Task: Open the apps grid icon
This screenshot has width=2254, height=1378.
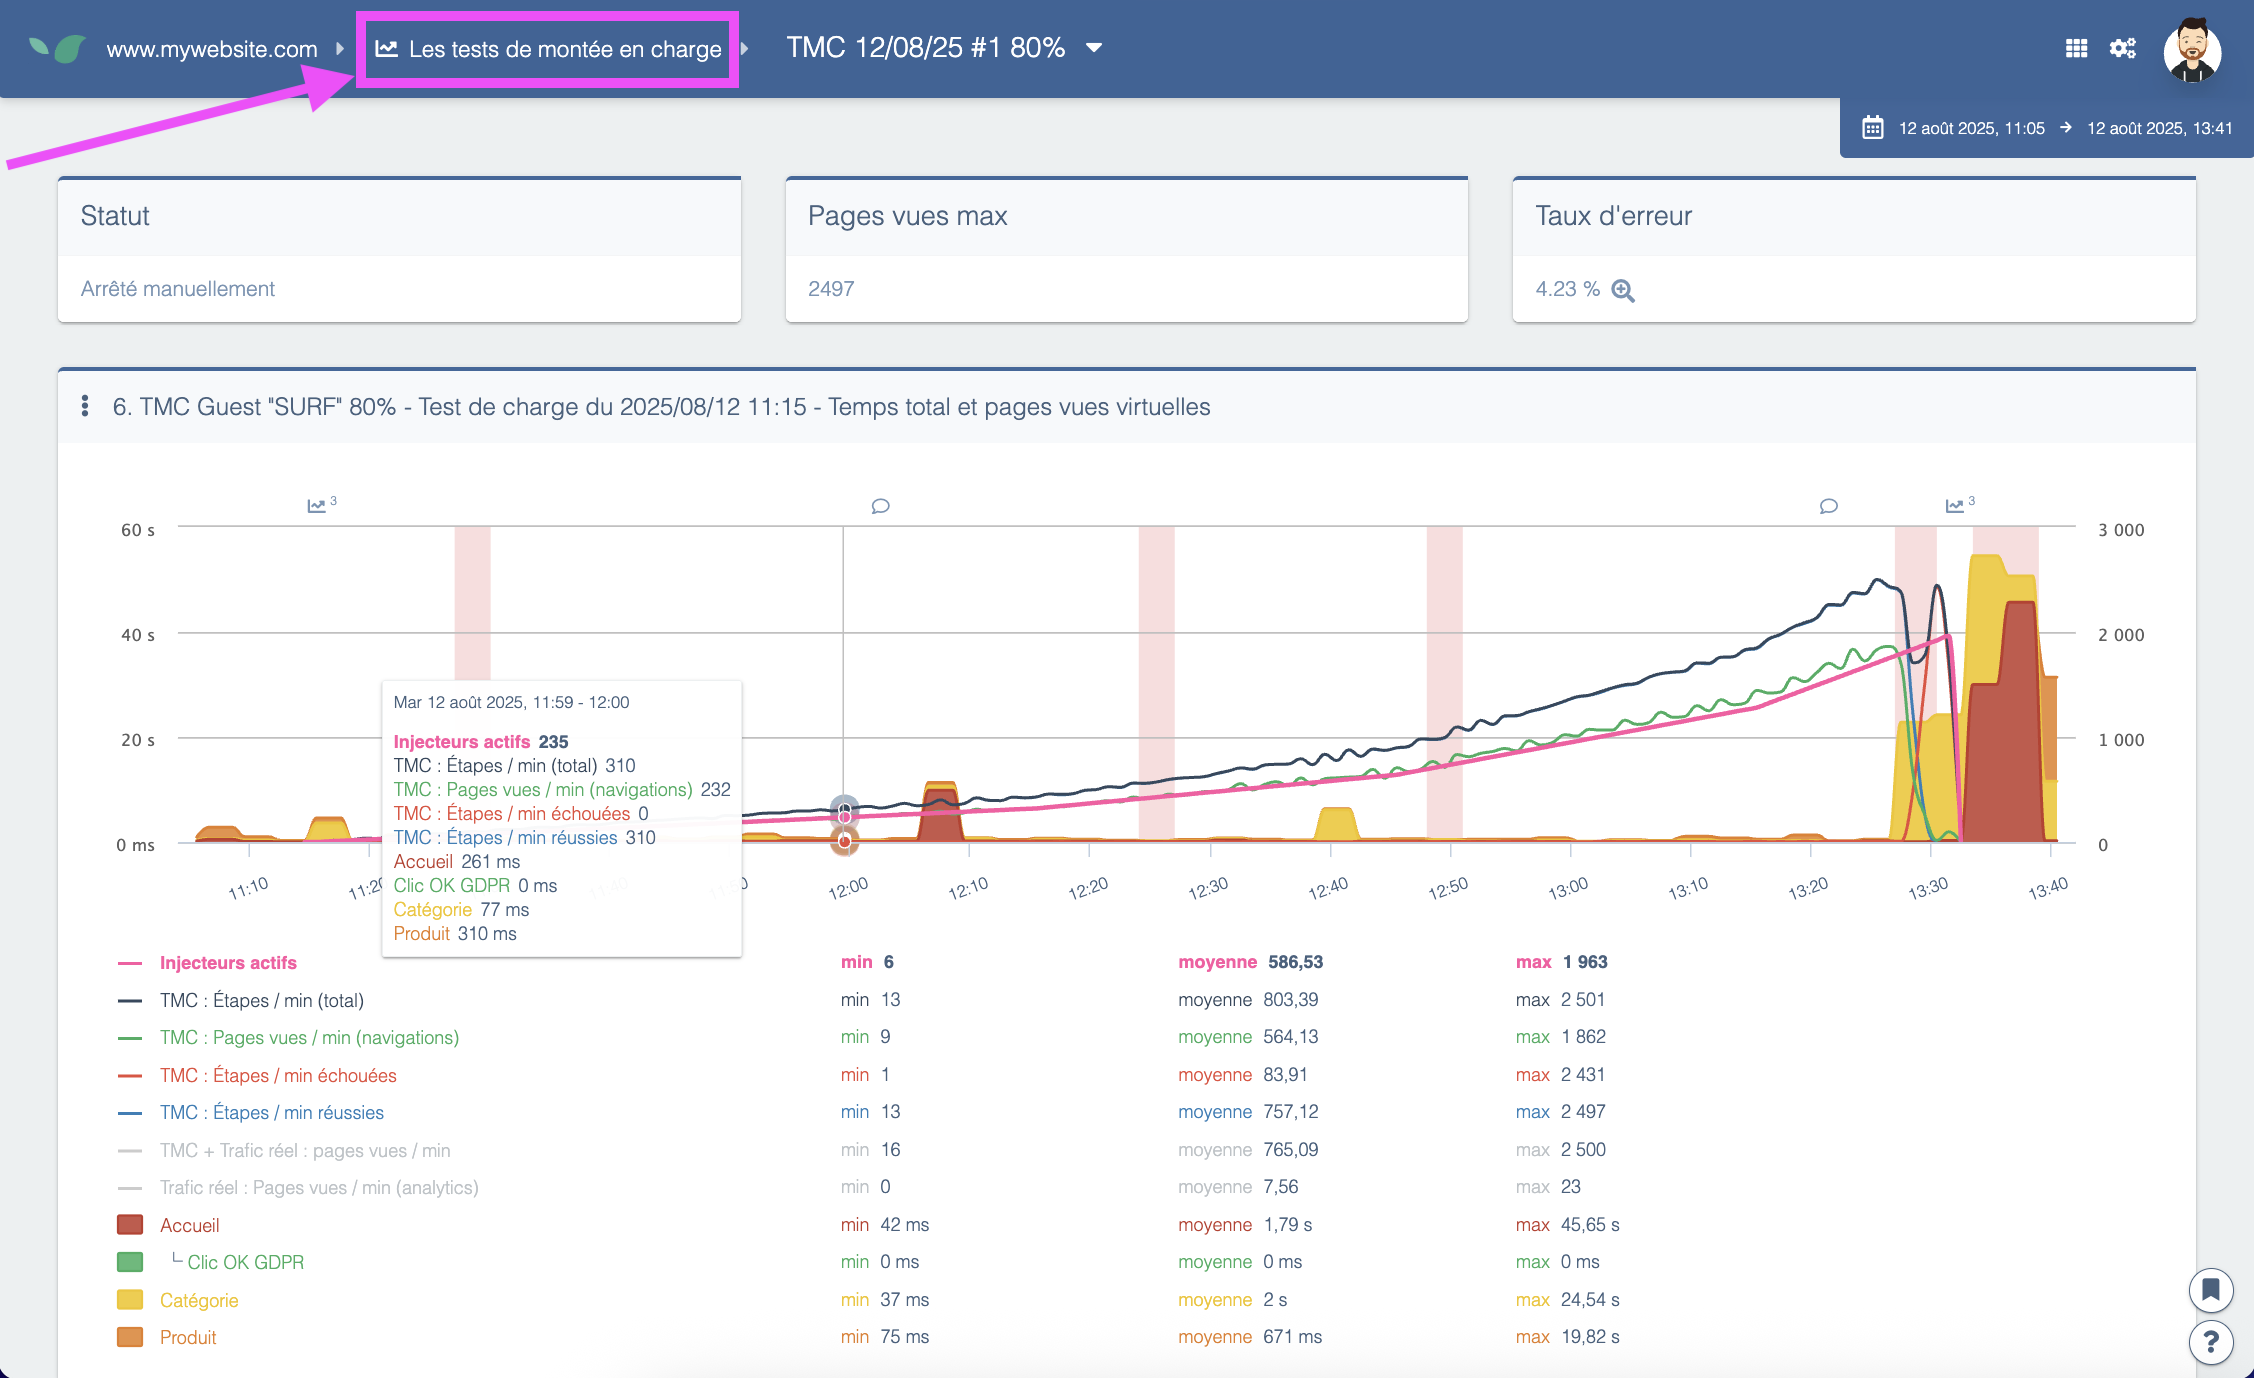Action: [2076, 48]
